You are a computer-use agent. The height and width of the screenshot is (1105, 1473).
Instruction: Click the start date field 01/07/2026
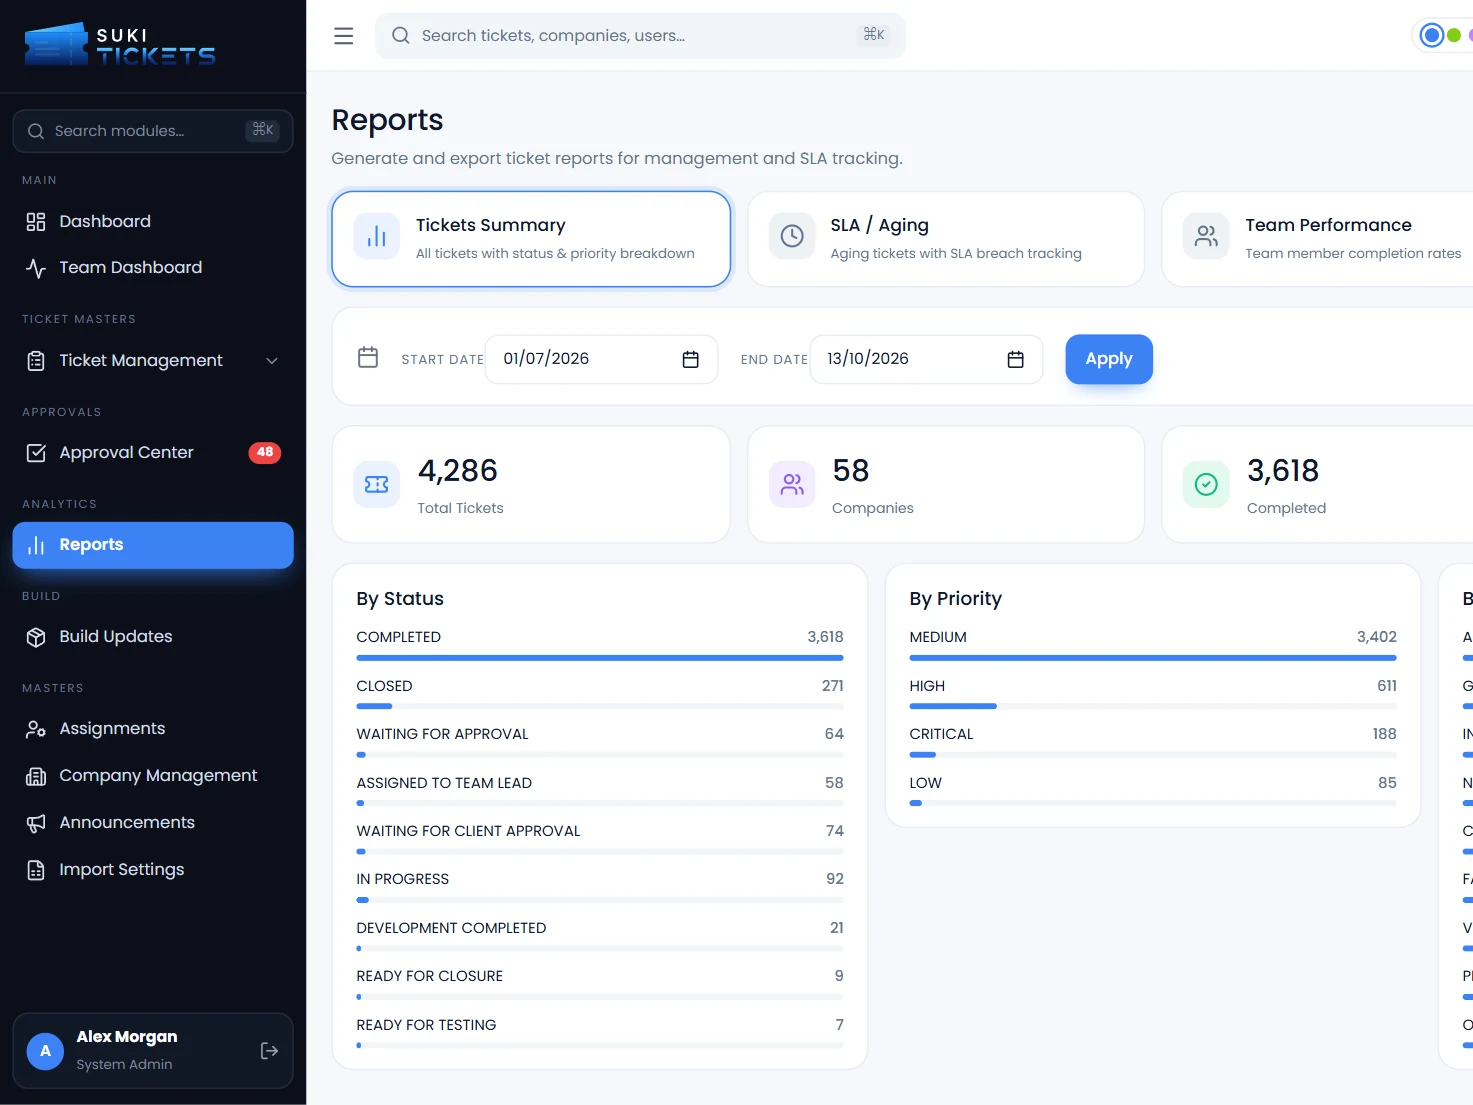(x=601, y=359)
